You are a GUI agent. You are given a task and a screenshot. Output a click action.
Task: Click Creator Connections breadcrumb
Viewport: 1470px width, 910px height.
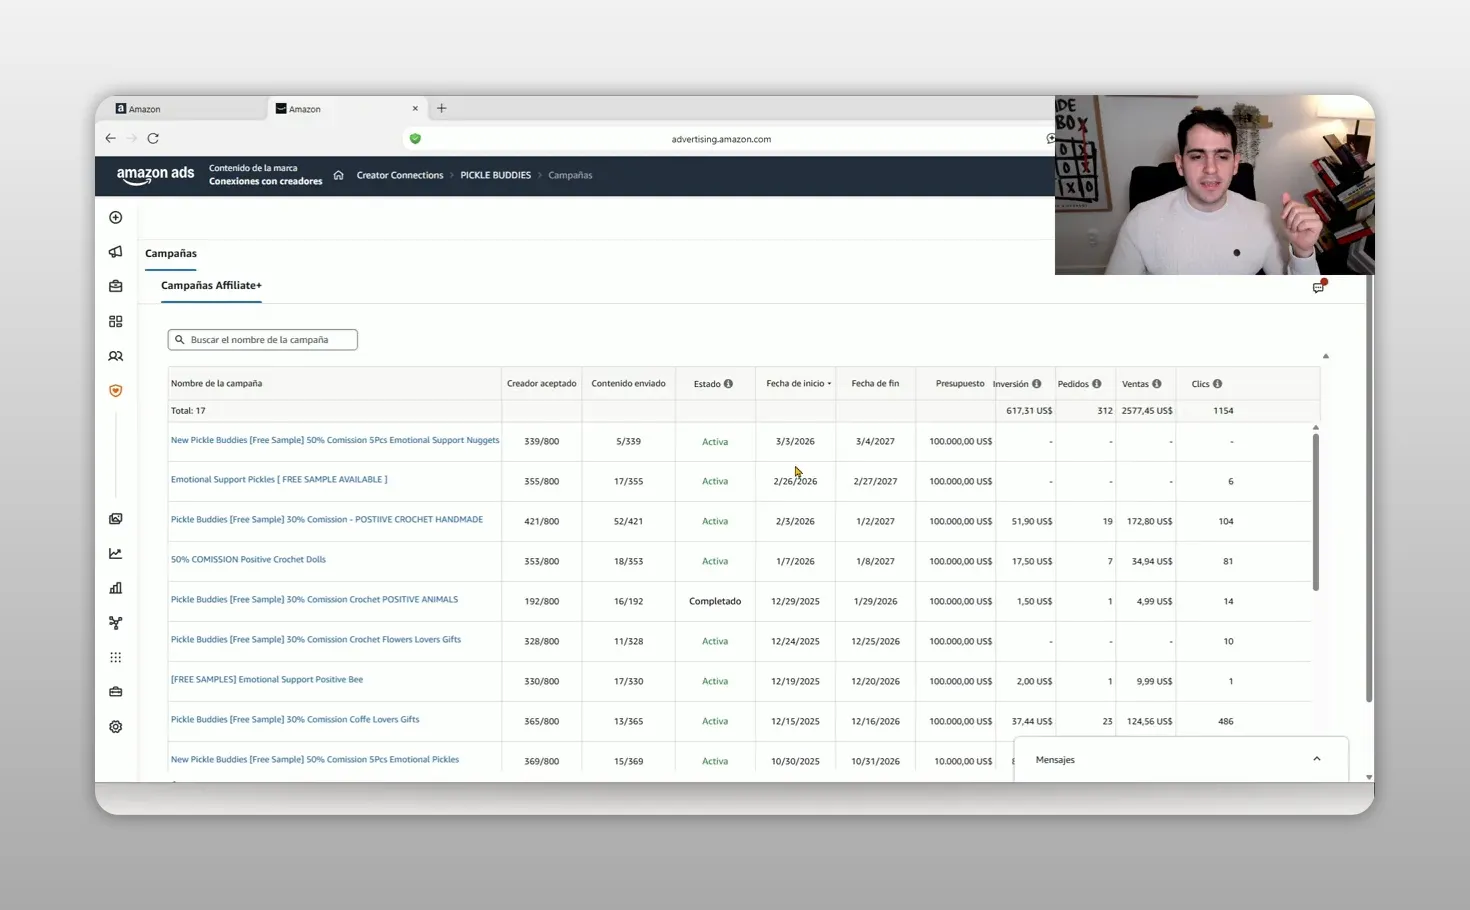(x=400, y=175)
